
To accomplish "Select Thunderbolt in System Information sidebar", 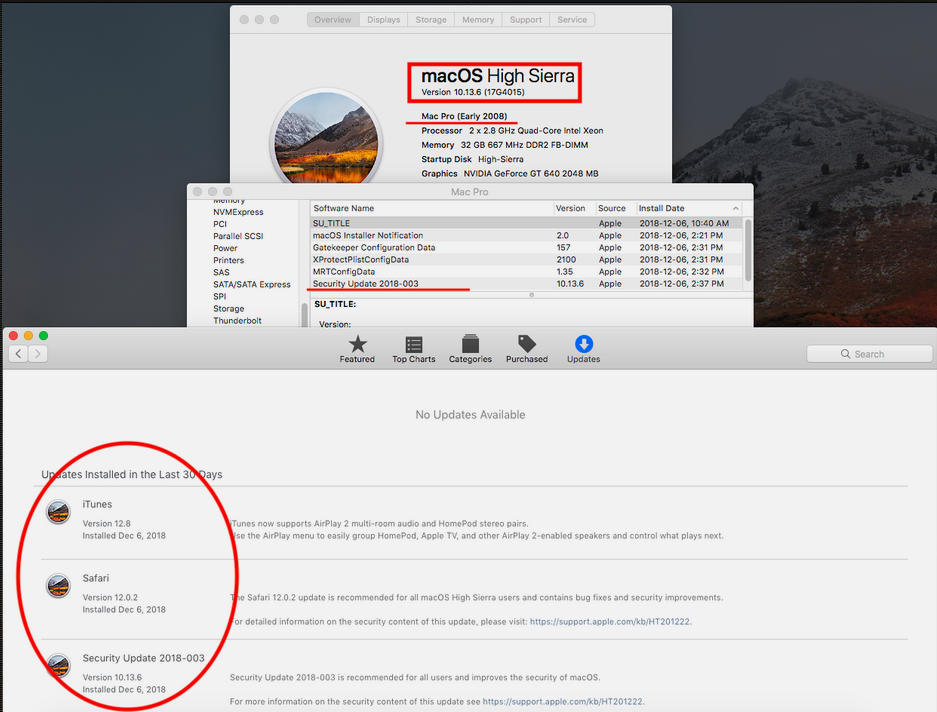I will point(237,320).
